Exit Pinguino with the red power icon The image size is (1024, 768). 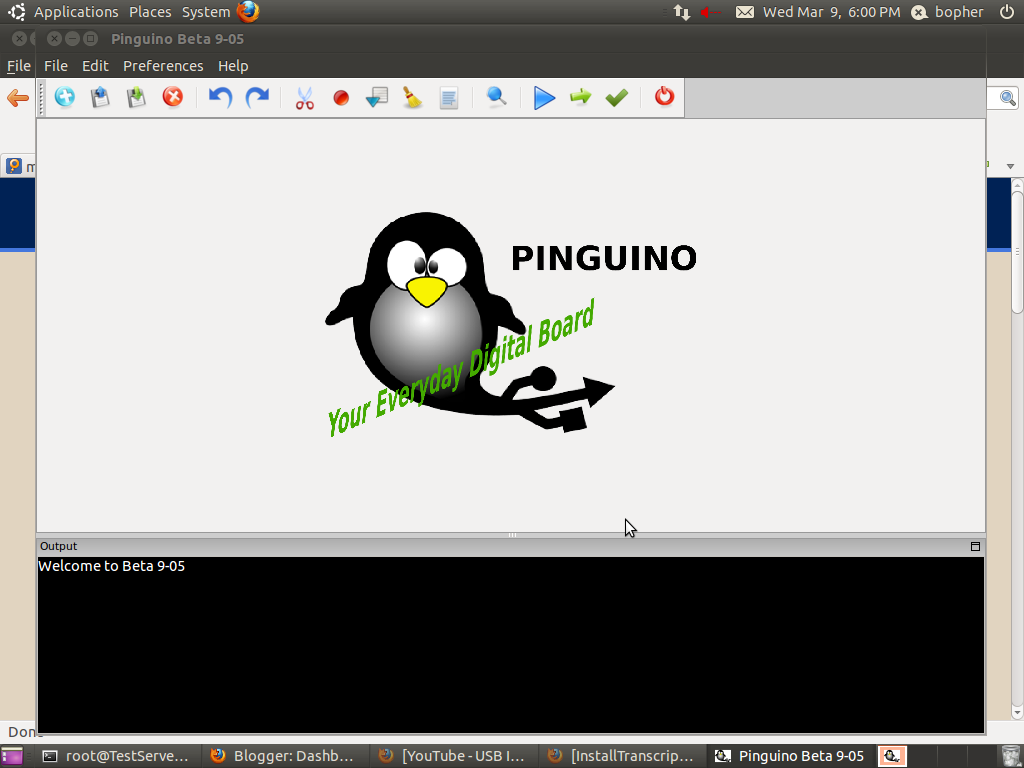(x=663, y=97)
